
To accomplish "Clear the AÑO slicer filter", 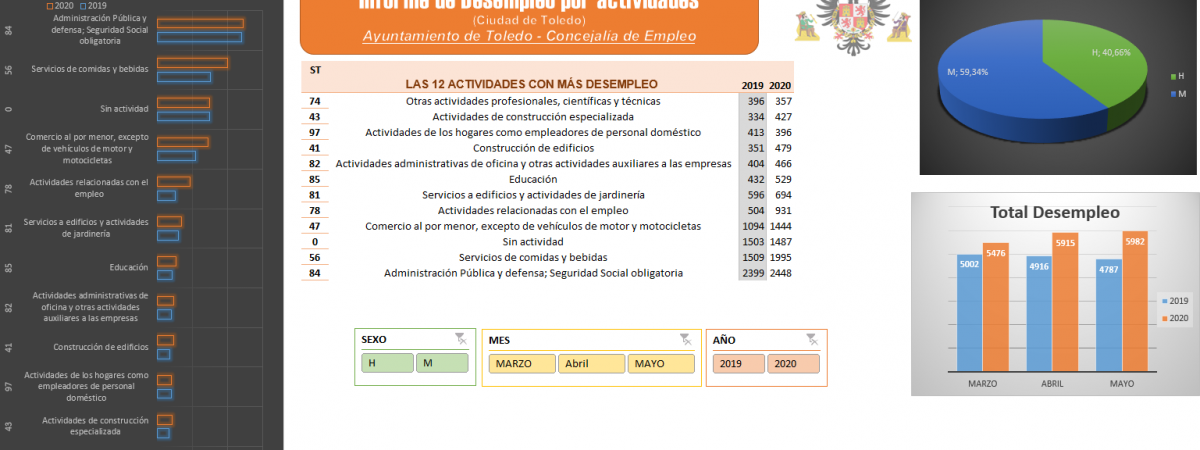I will click(x=812, y=339).
